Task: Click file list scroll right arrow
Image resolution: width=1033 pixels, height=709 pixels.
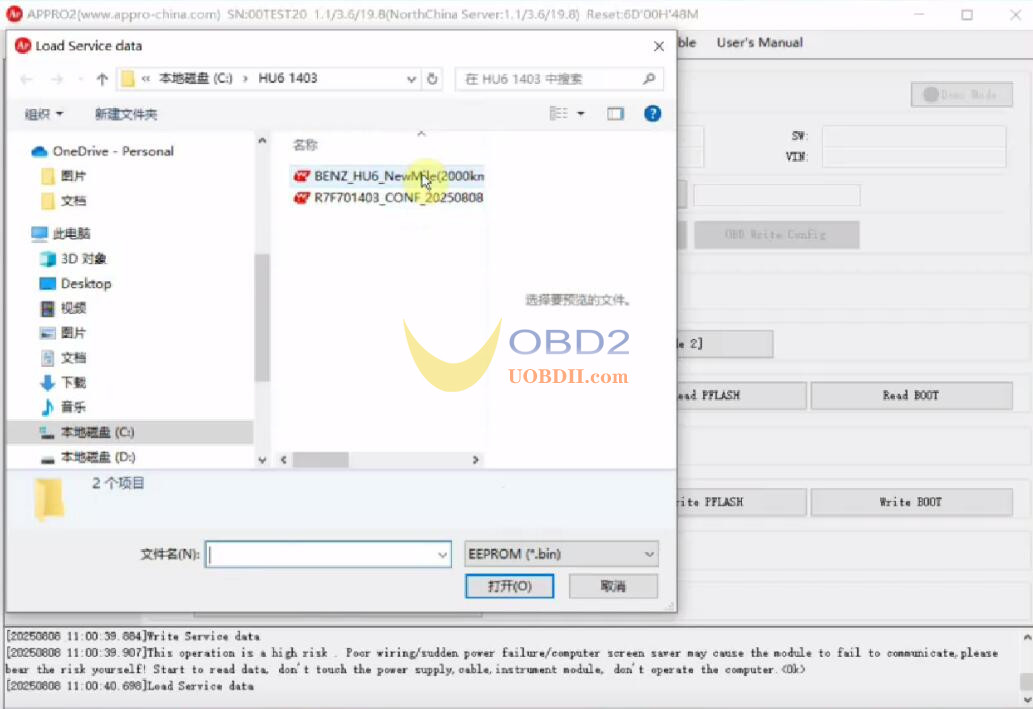Action: coord(476,460)
